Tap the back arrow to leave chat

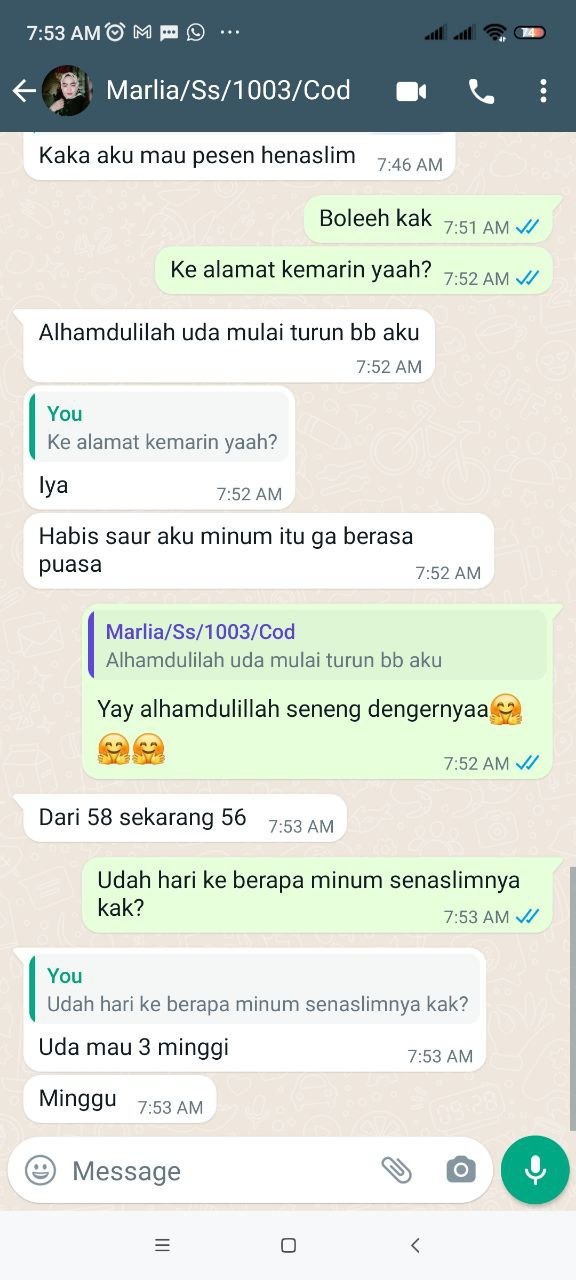point(24,91)
